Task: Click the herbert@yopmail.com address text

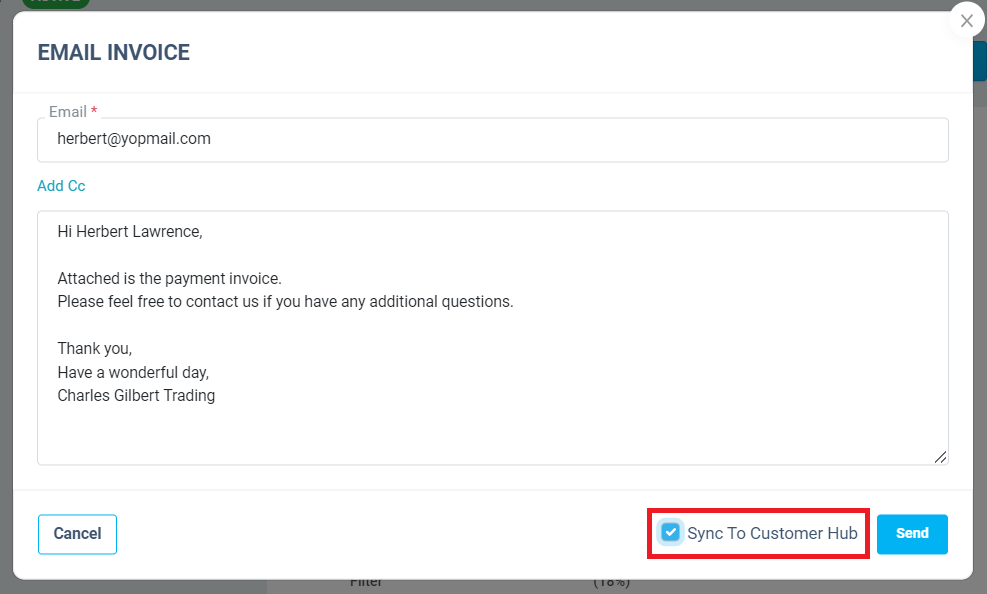Action: (x=134, y=139)
